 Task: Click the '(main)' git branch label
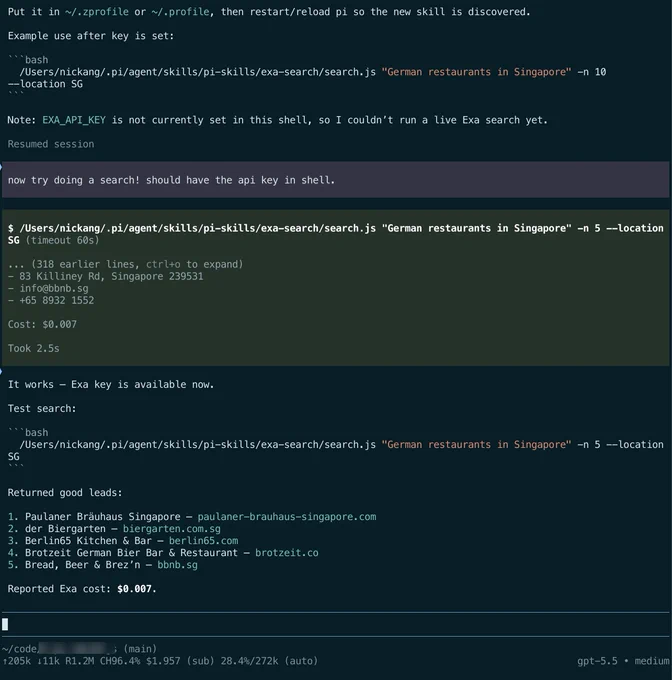[x=140, y=649]
